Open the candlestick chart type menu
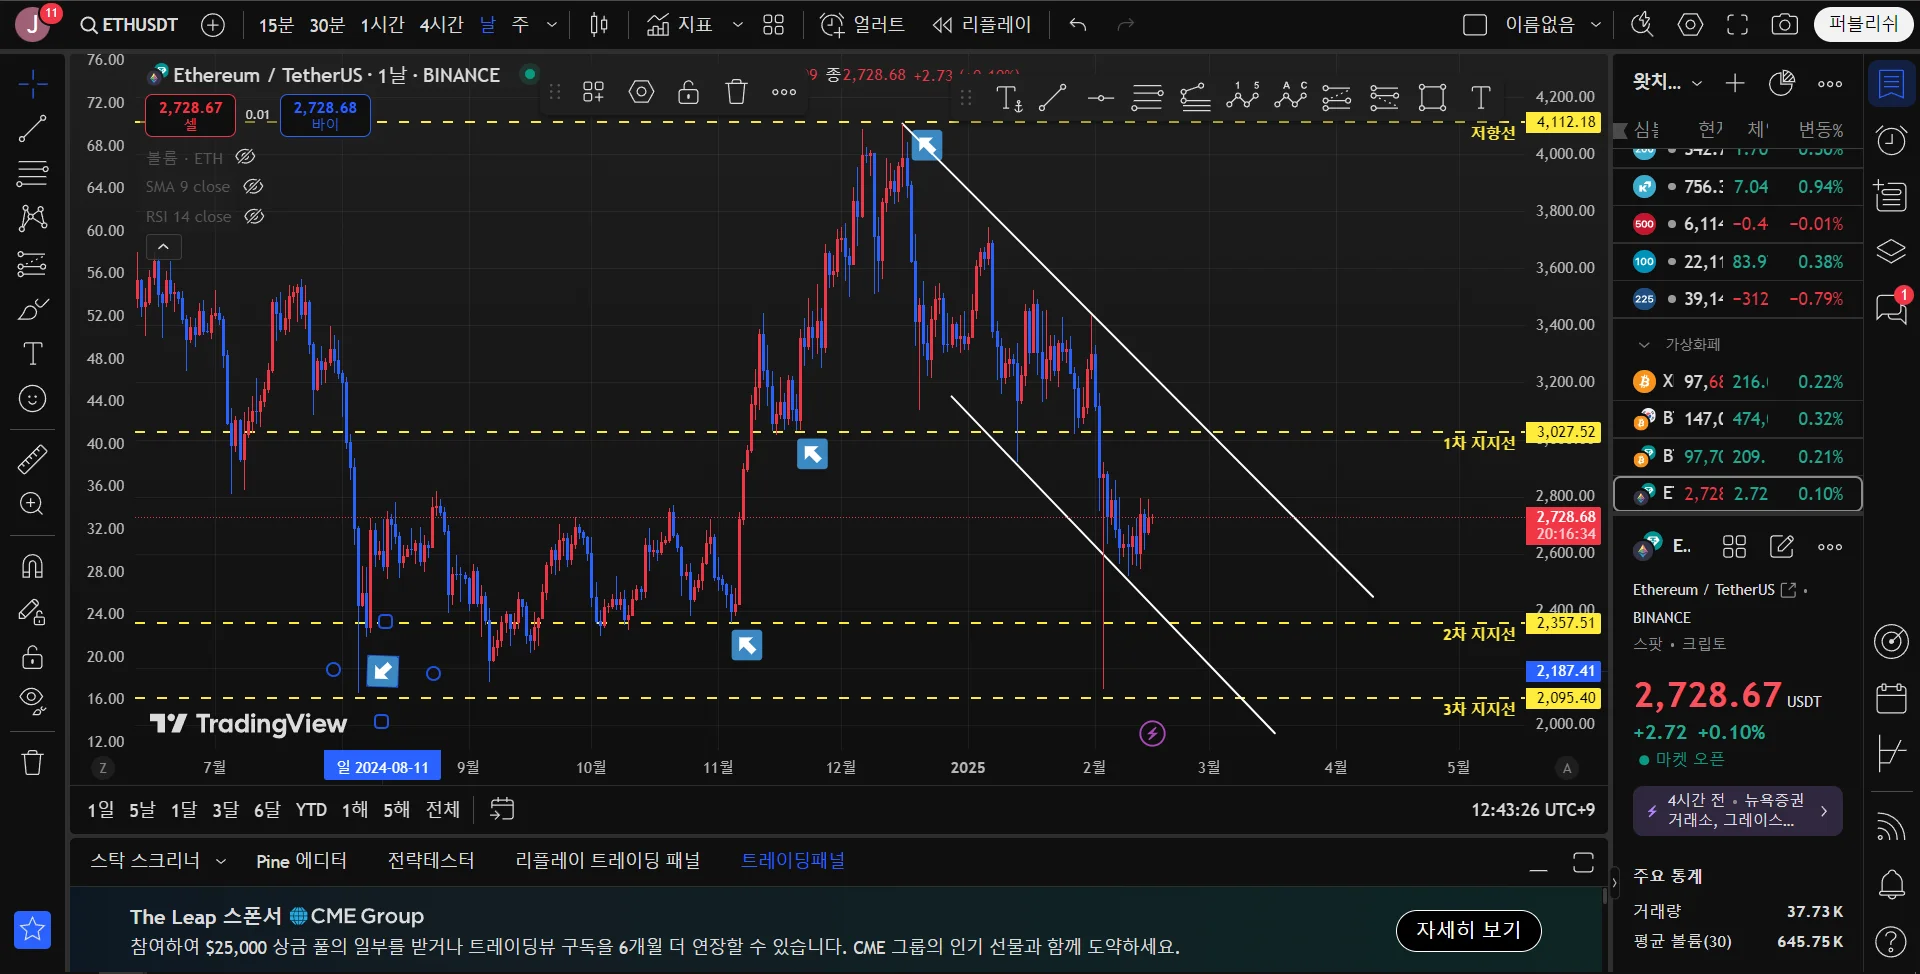 click(599, 25)
